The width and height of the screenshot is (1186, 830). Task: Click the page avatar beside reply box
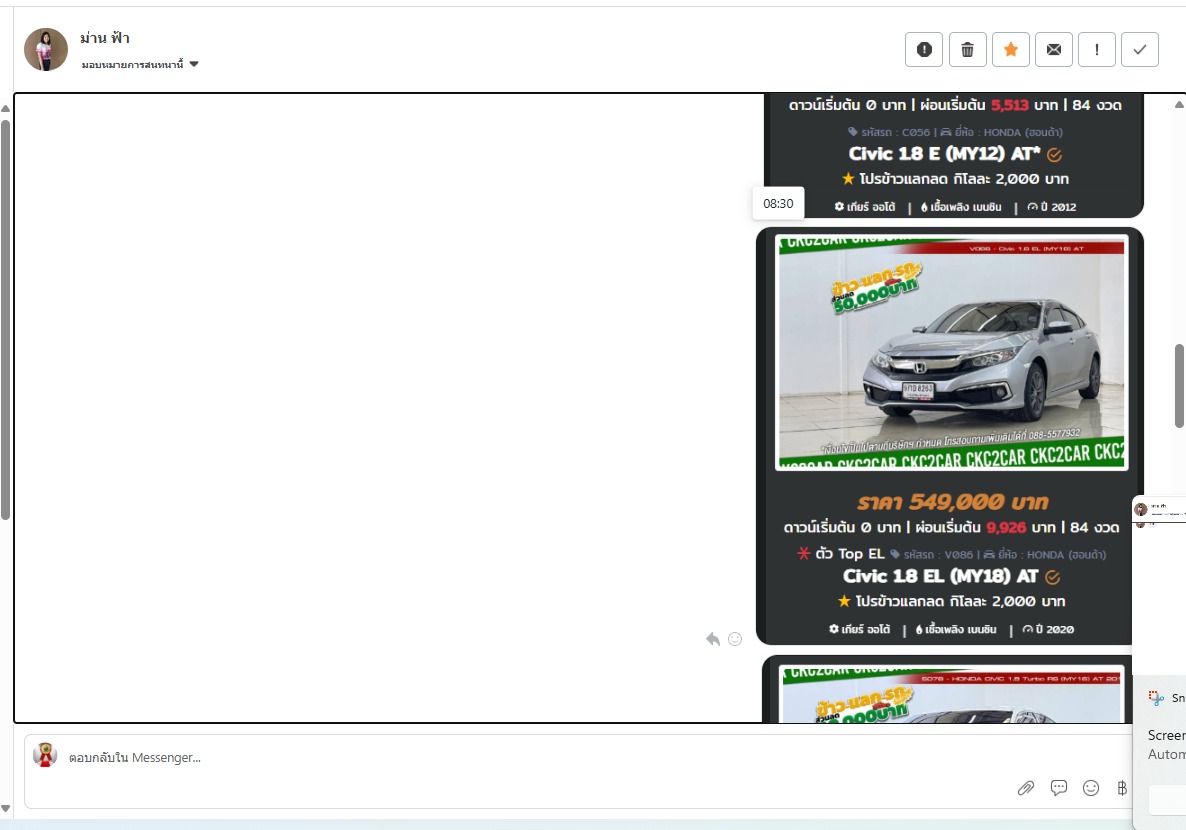(45, 754)
